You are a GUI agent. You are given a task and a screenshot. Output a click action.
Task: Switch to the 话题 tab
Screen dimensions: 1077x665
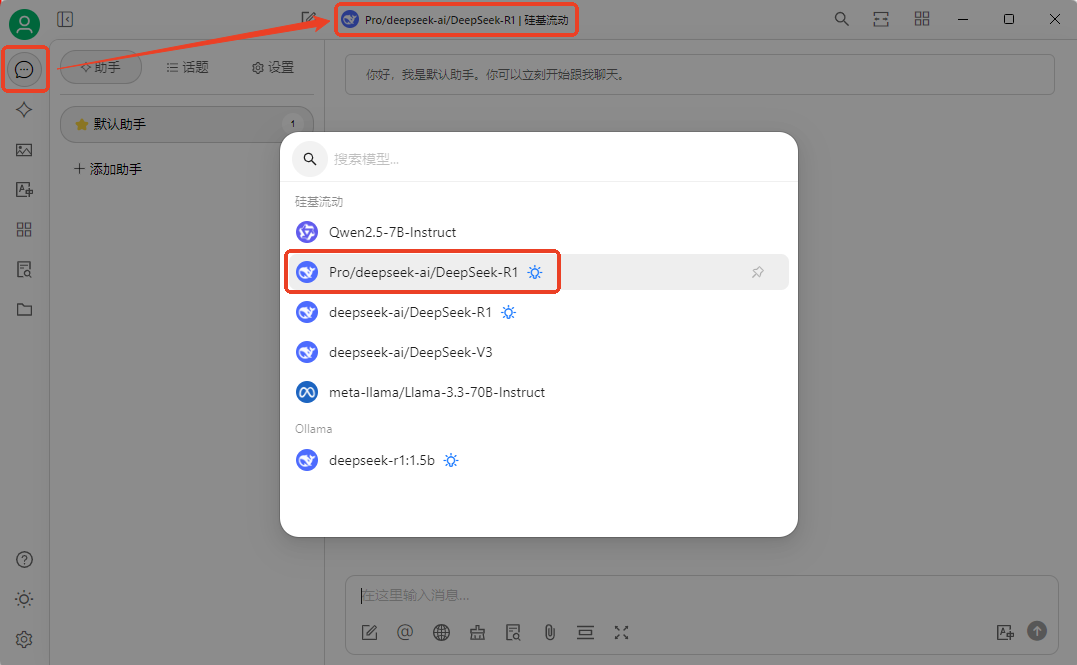[188, 67]
